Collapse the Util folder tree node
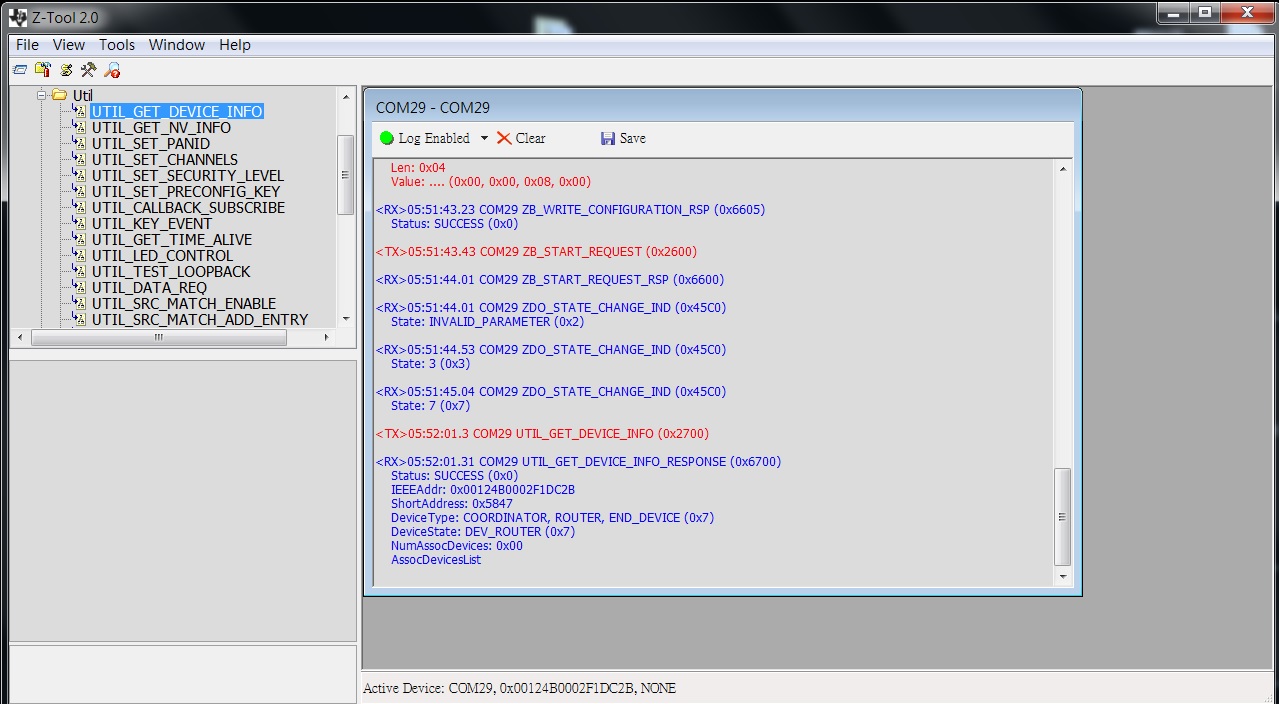Image resolution: width=1279 pixels, height=704 pixels. [42, 96]
